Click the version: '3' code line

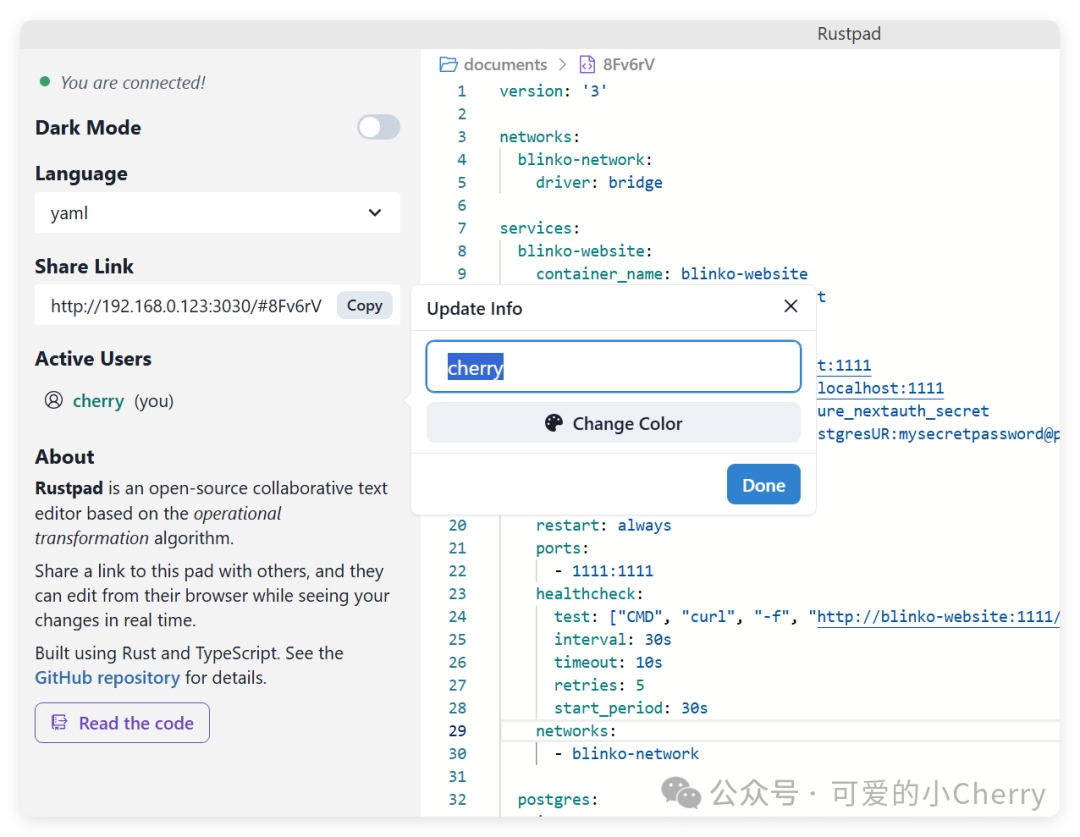(x=553, y=91)
